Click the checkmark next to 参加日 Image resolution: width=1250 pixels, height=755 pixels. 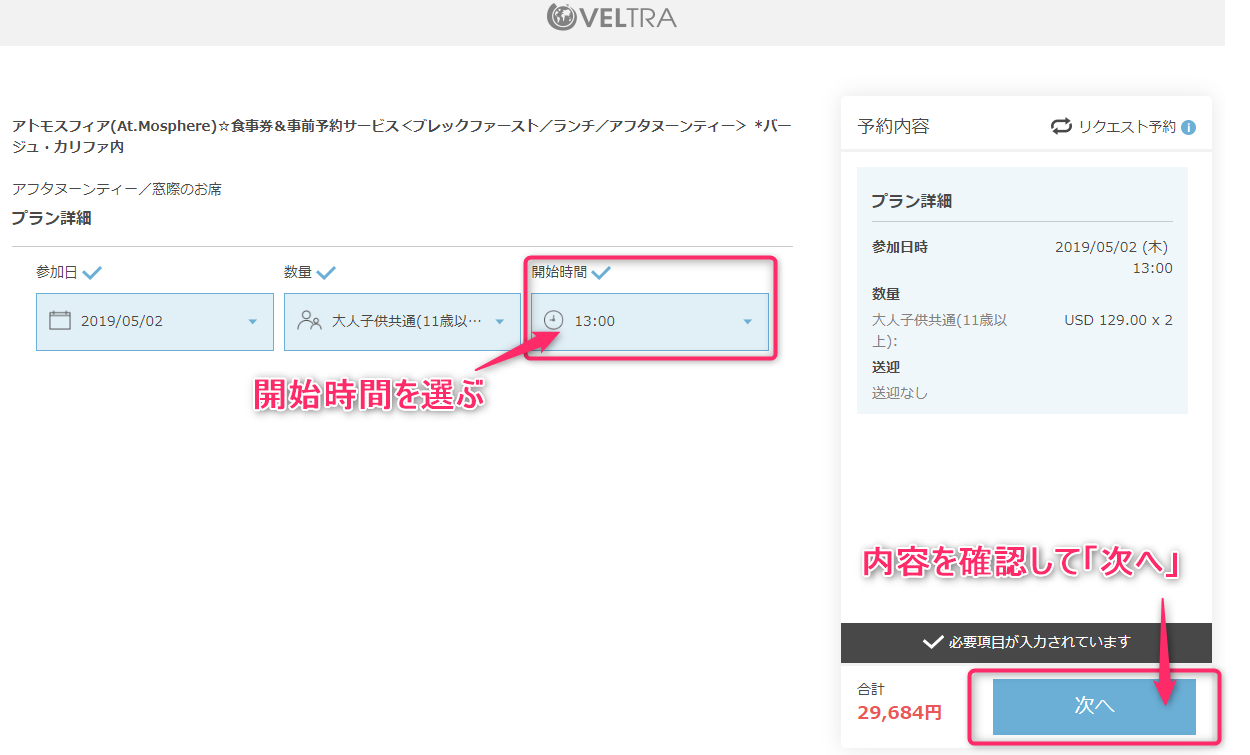click(92, 273)
